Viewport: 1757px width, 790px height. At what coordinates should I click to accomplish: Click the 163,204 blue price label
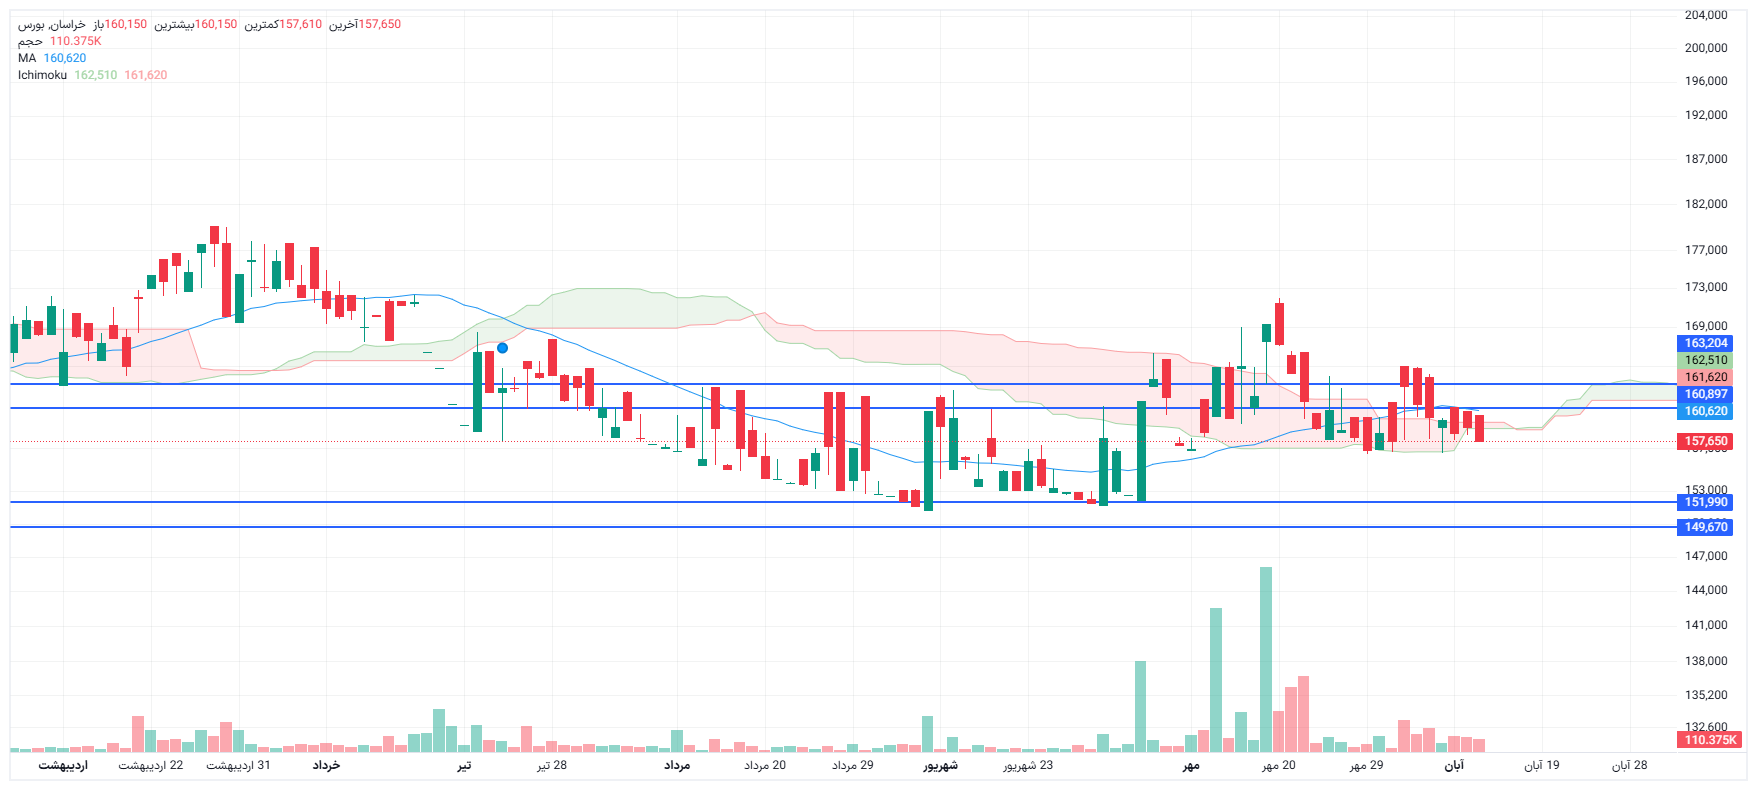pyautogui.click(x=1706, y=343)
